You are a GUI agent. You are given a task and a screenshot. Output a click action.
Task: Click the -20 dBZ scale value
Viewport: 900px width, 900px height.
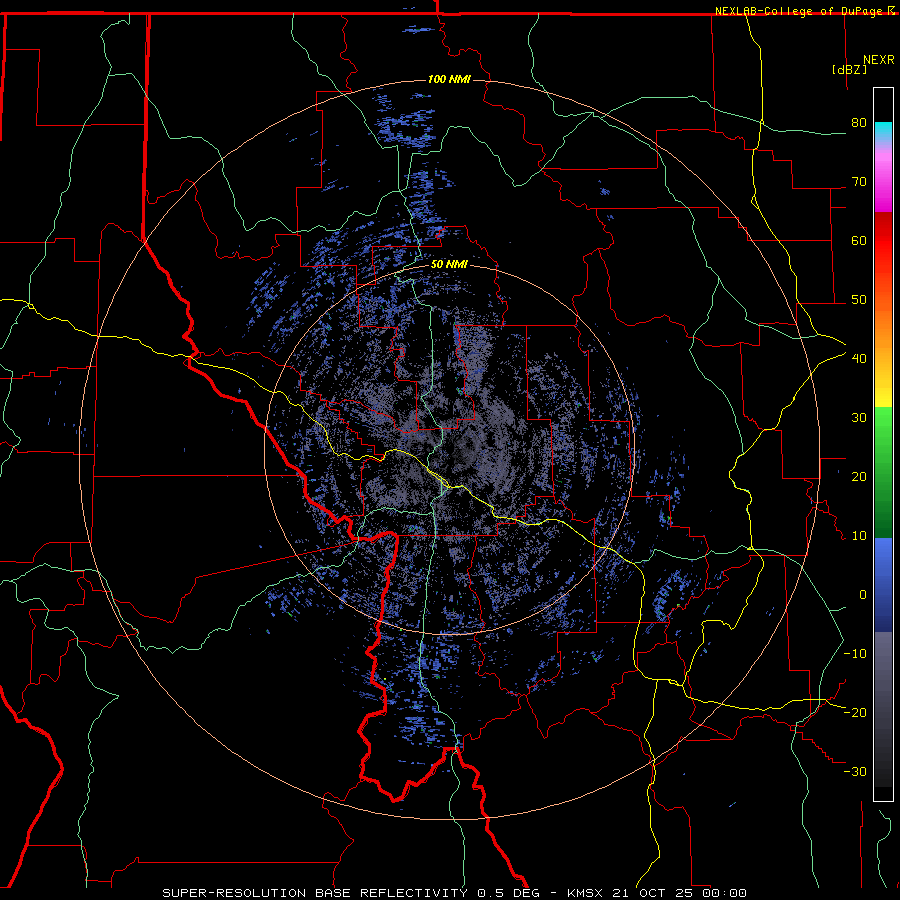coord(855,712)
